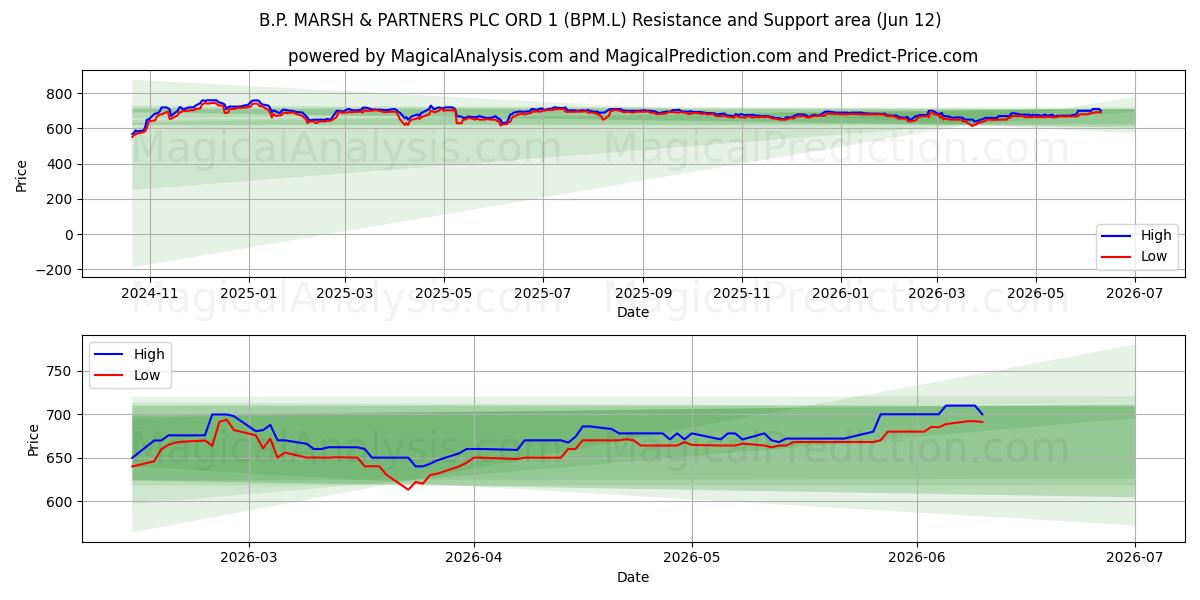Click the bottom chart 'Date' axis label
This screenshot has height=600, width=1200.
(633, 577)
